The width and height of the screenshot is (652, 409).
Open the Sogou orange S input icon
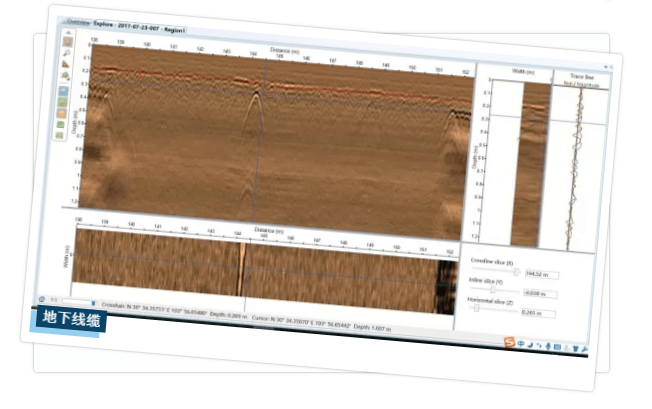(509, 344)
